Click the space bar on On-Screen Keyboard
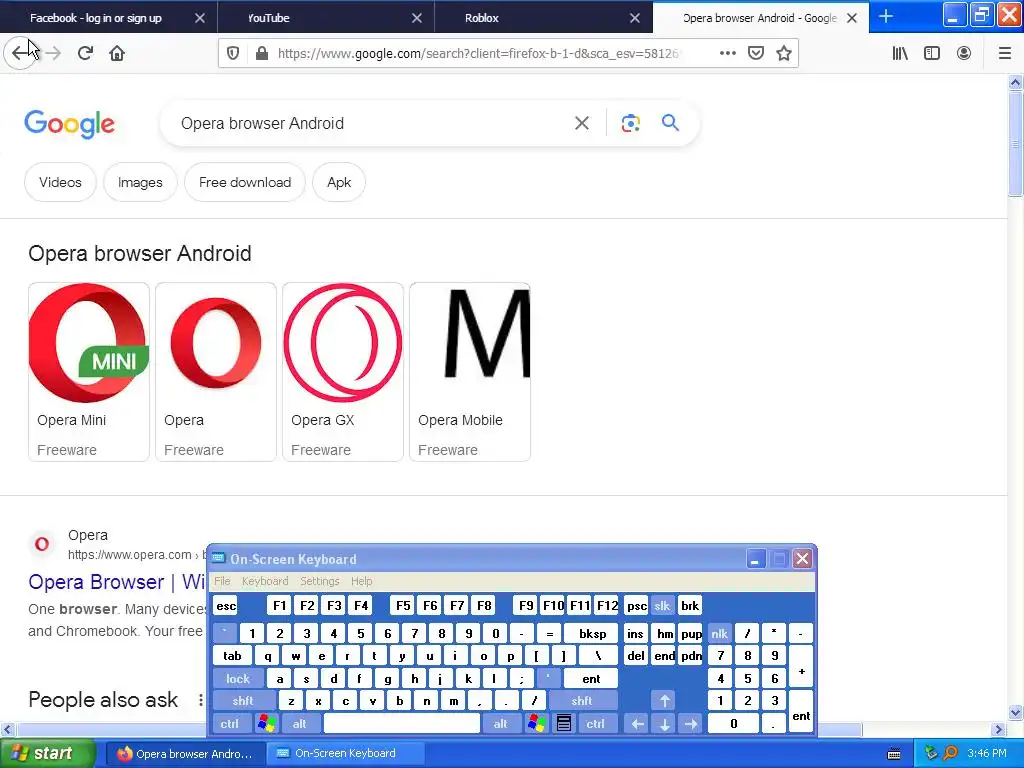This screenshot has height=768, width=1024. pos(402,723)
